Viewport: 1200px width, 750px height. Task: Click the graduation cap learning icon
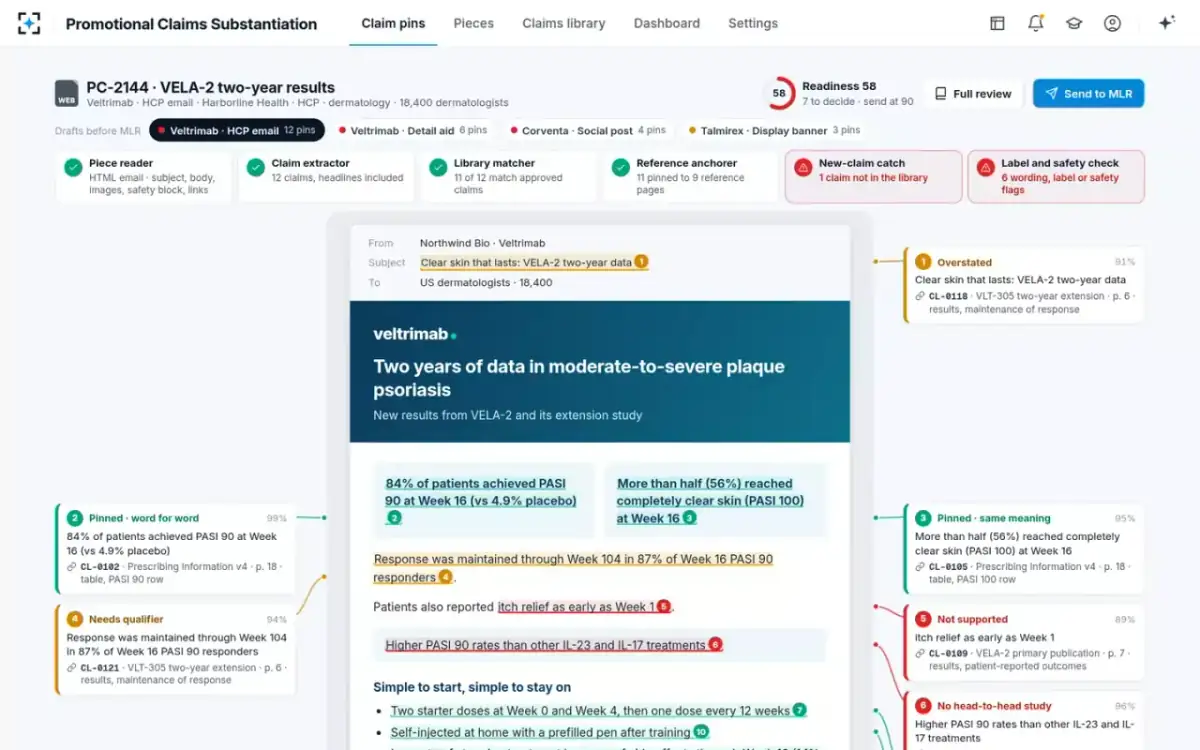click(x=1074, y=23)
